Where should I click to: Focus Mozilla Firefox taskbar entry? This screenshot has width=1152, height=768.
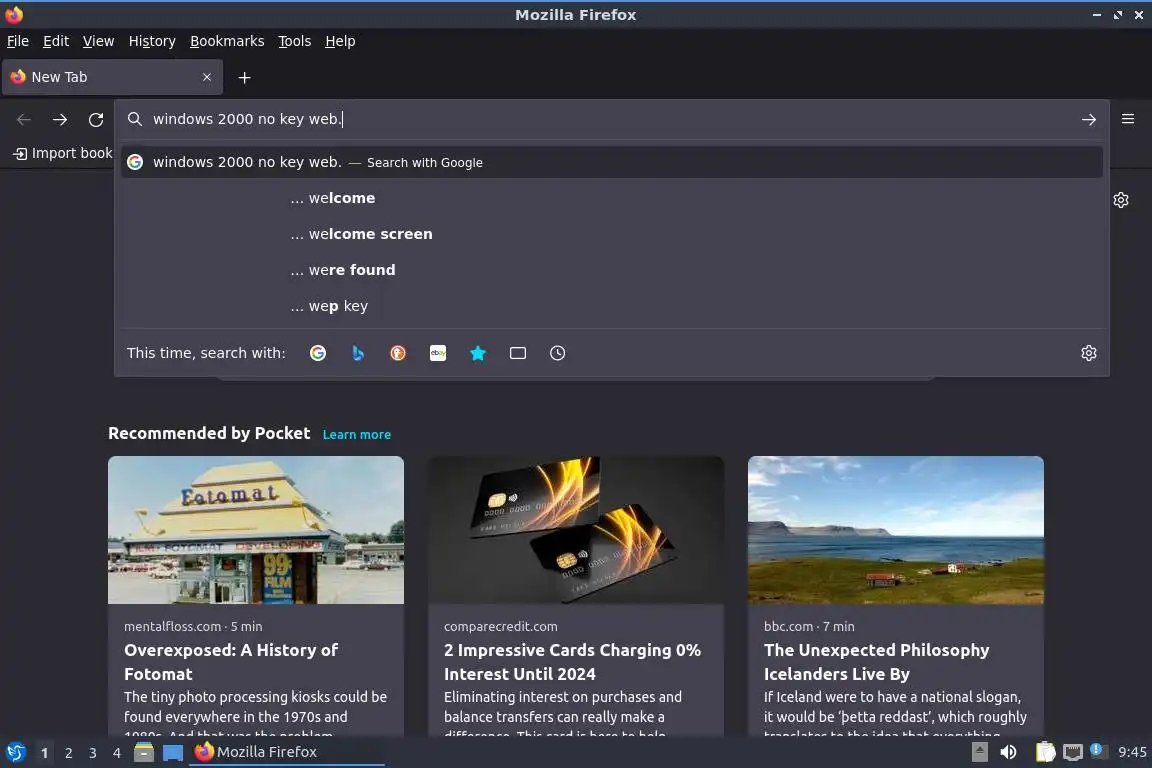point(287,752)
